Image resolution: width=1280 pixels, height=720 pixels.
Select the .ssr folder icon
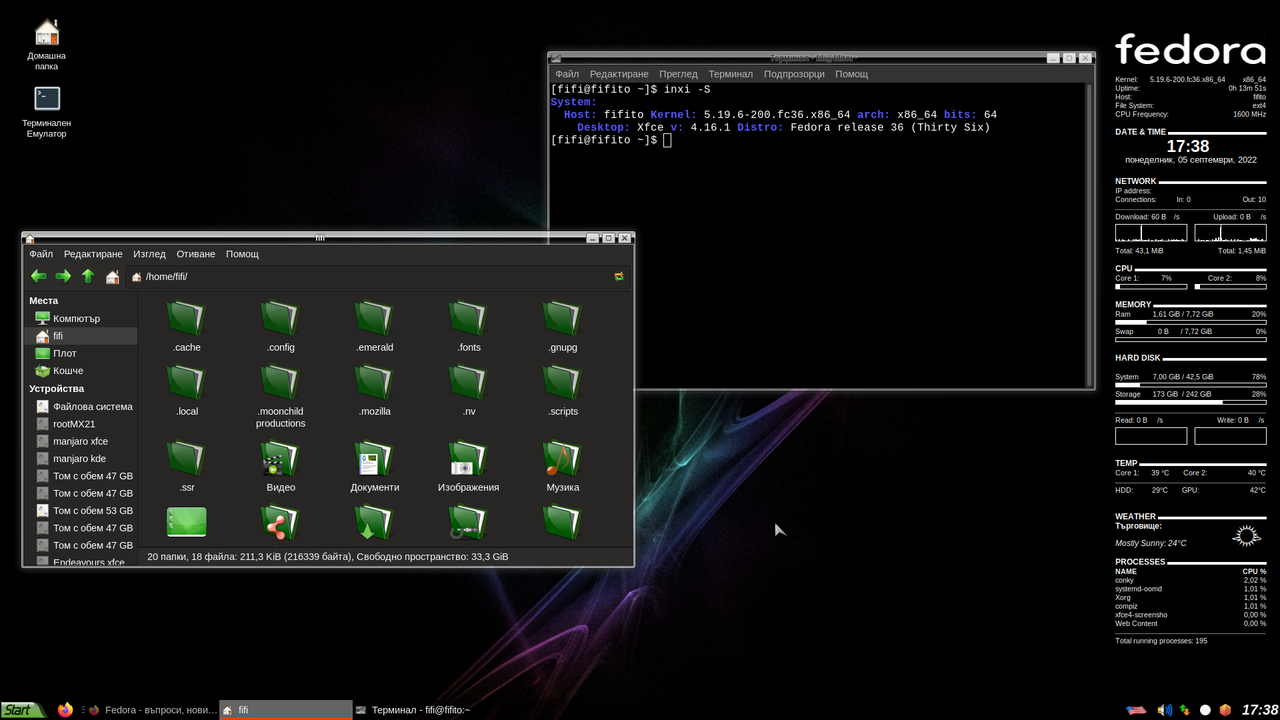click(187, 458)
